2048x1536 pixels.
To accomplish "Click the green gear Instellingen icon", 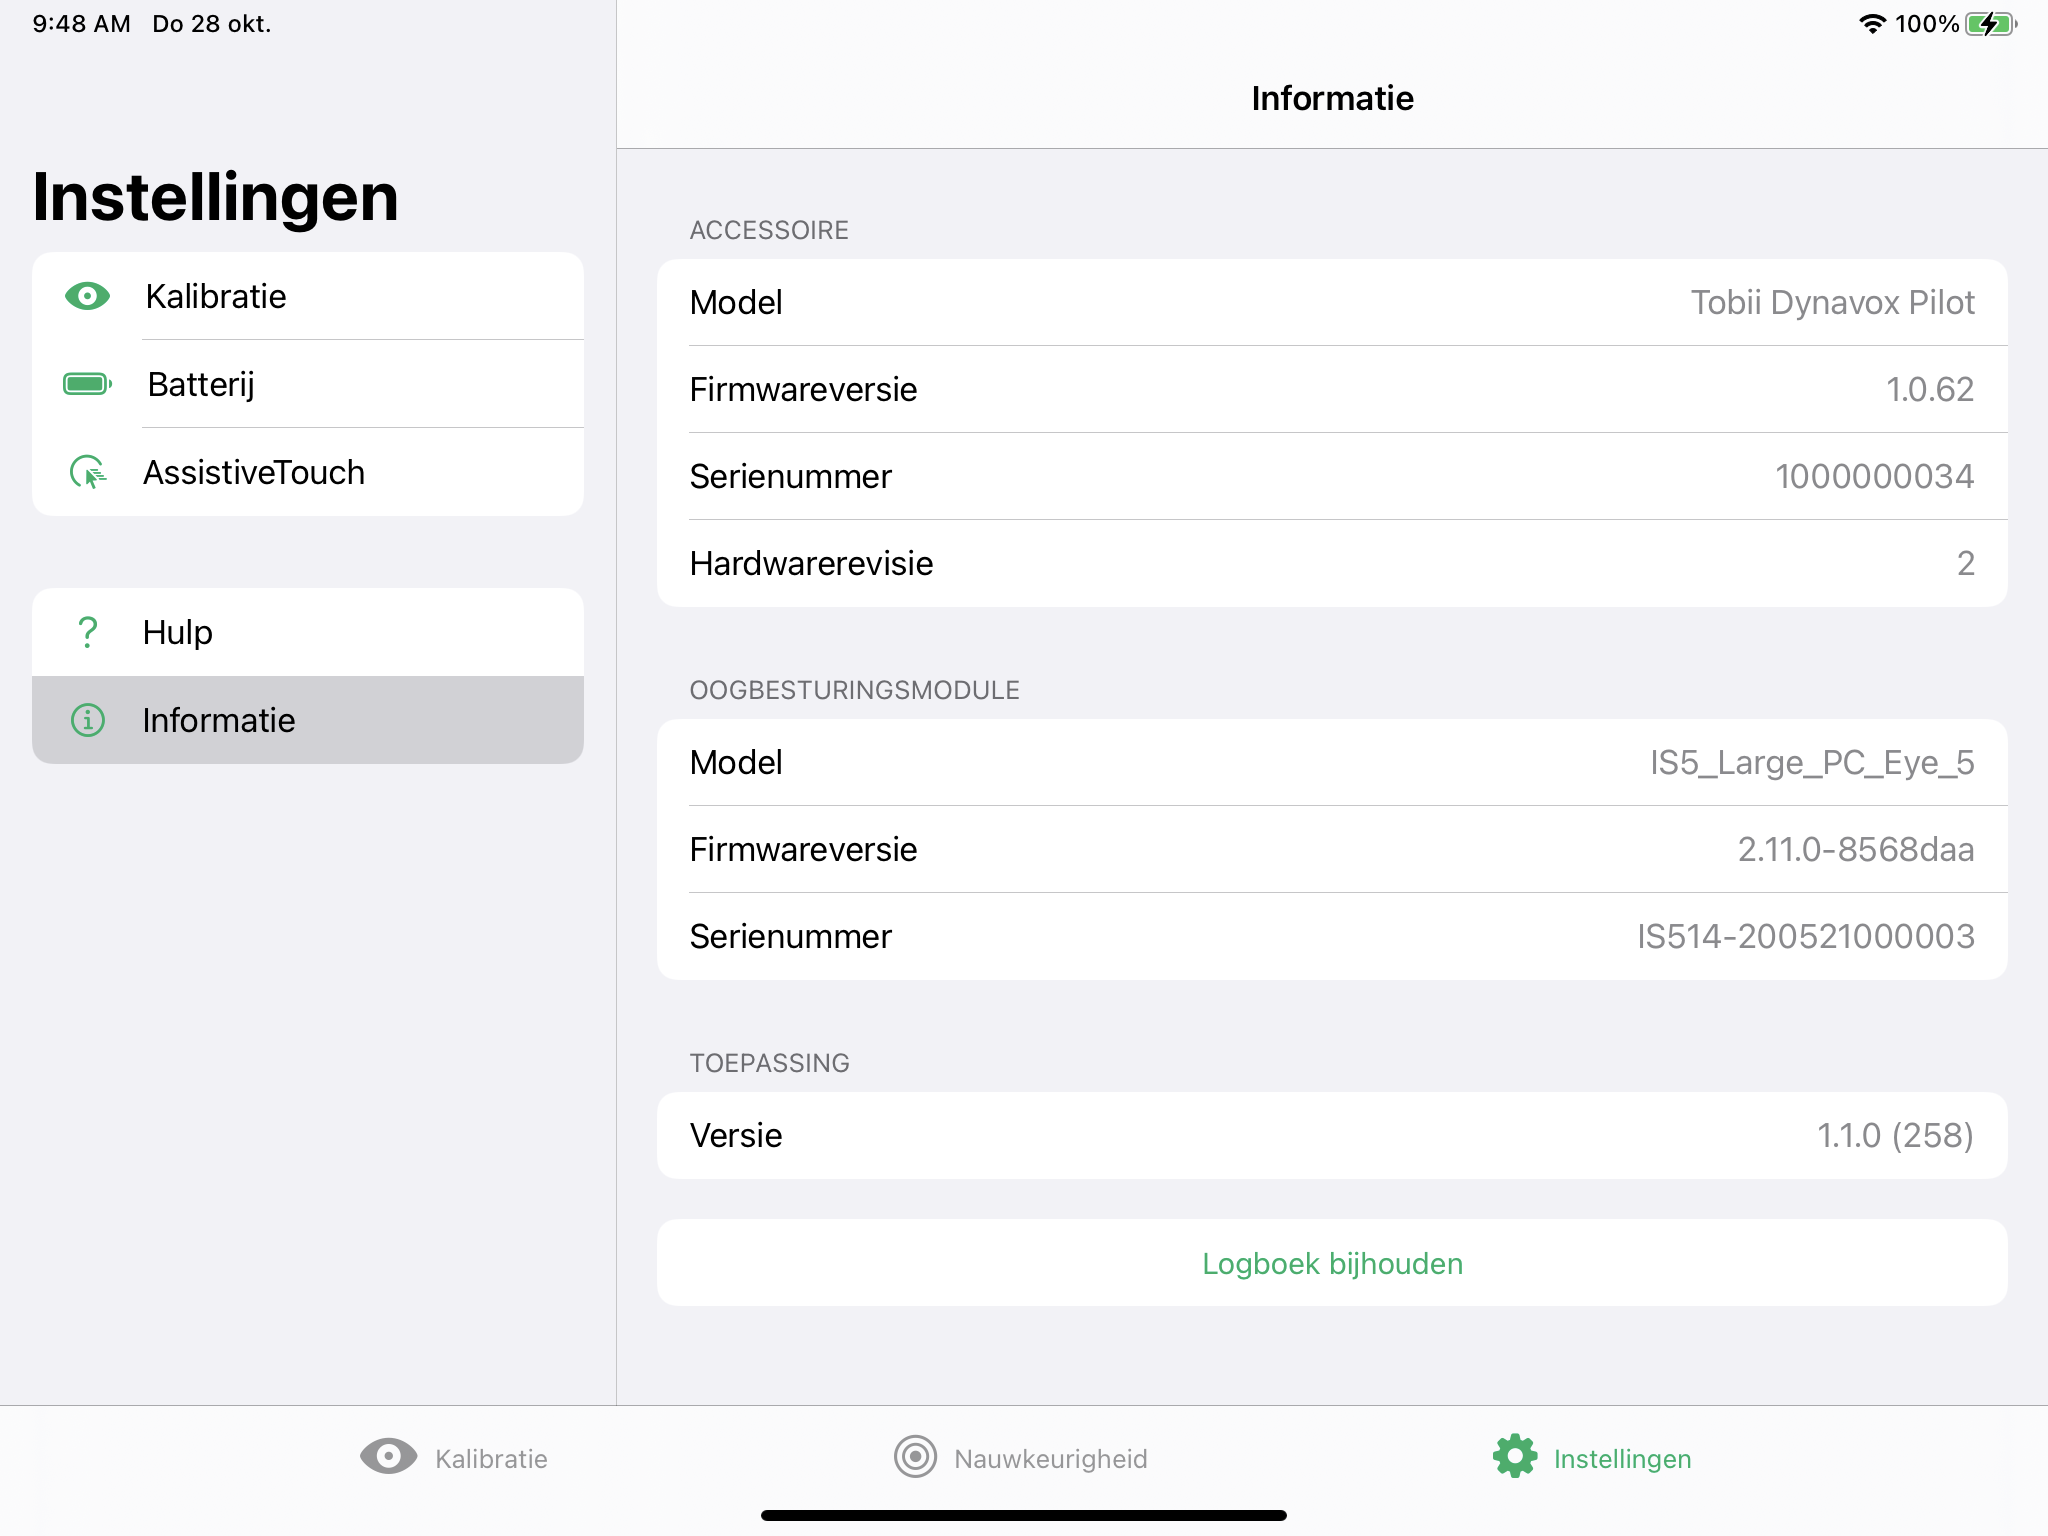I will (1515, 1457).
